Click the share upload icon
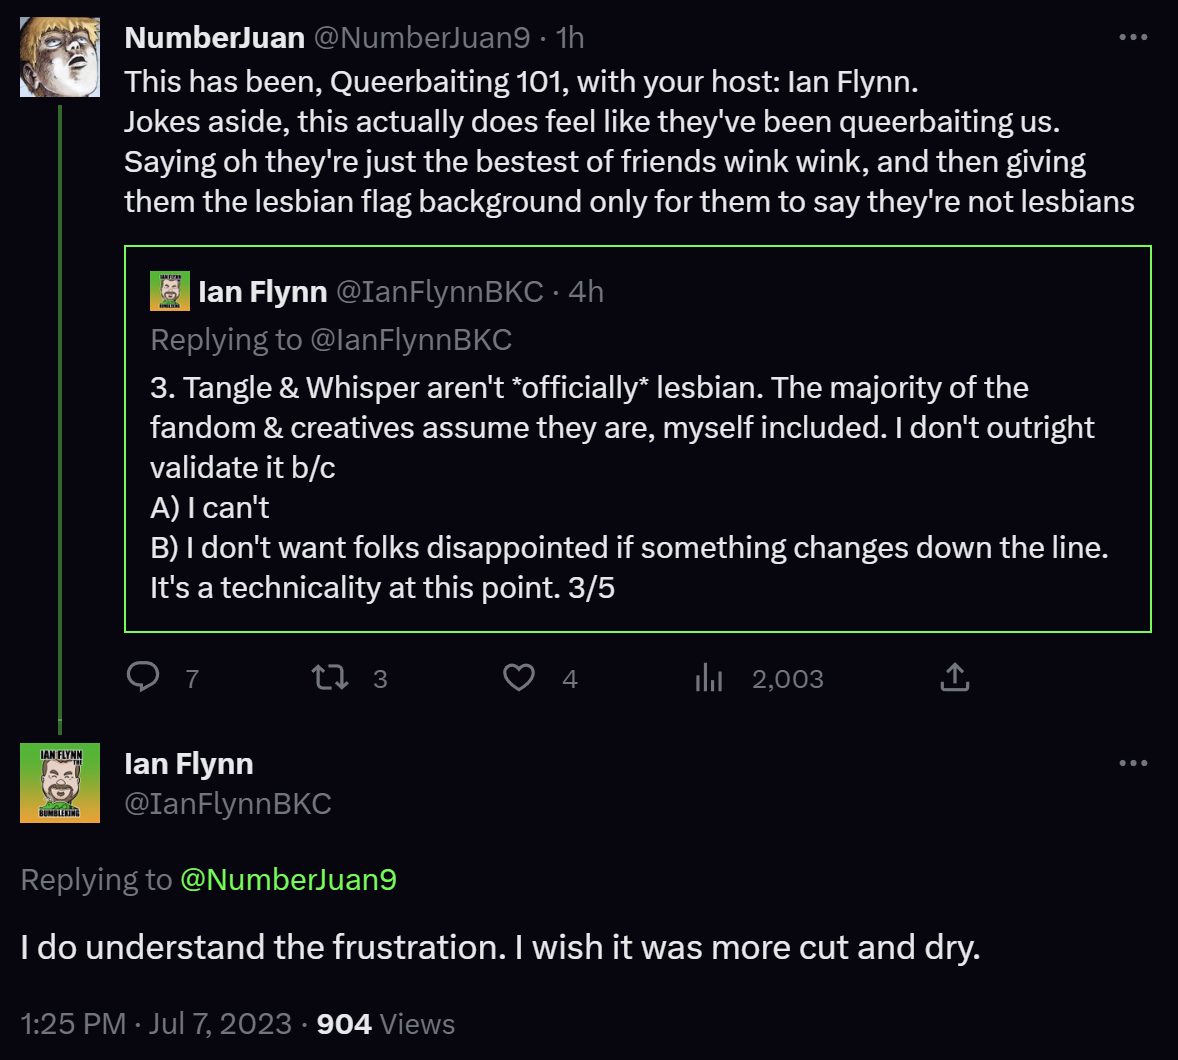This screenshot has width=1178, height=1060. (955, 678)
